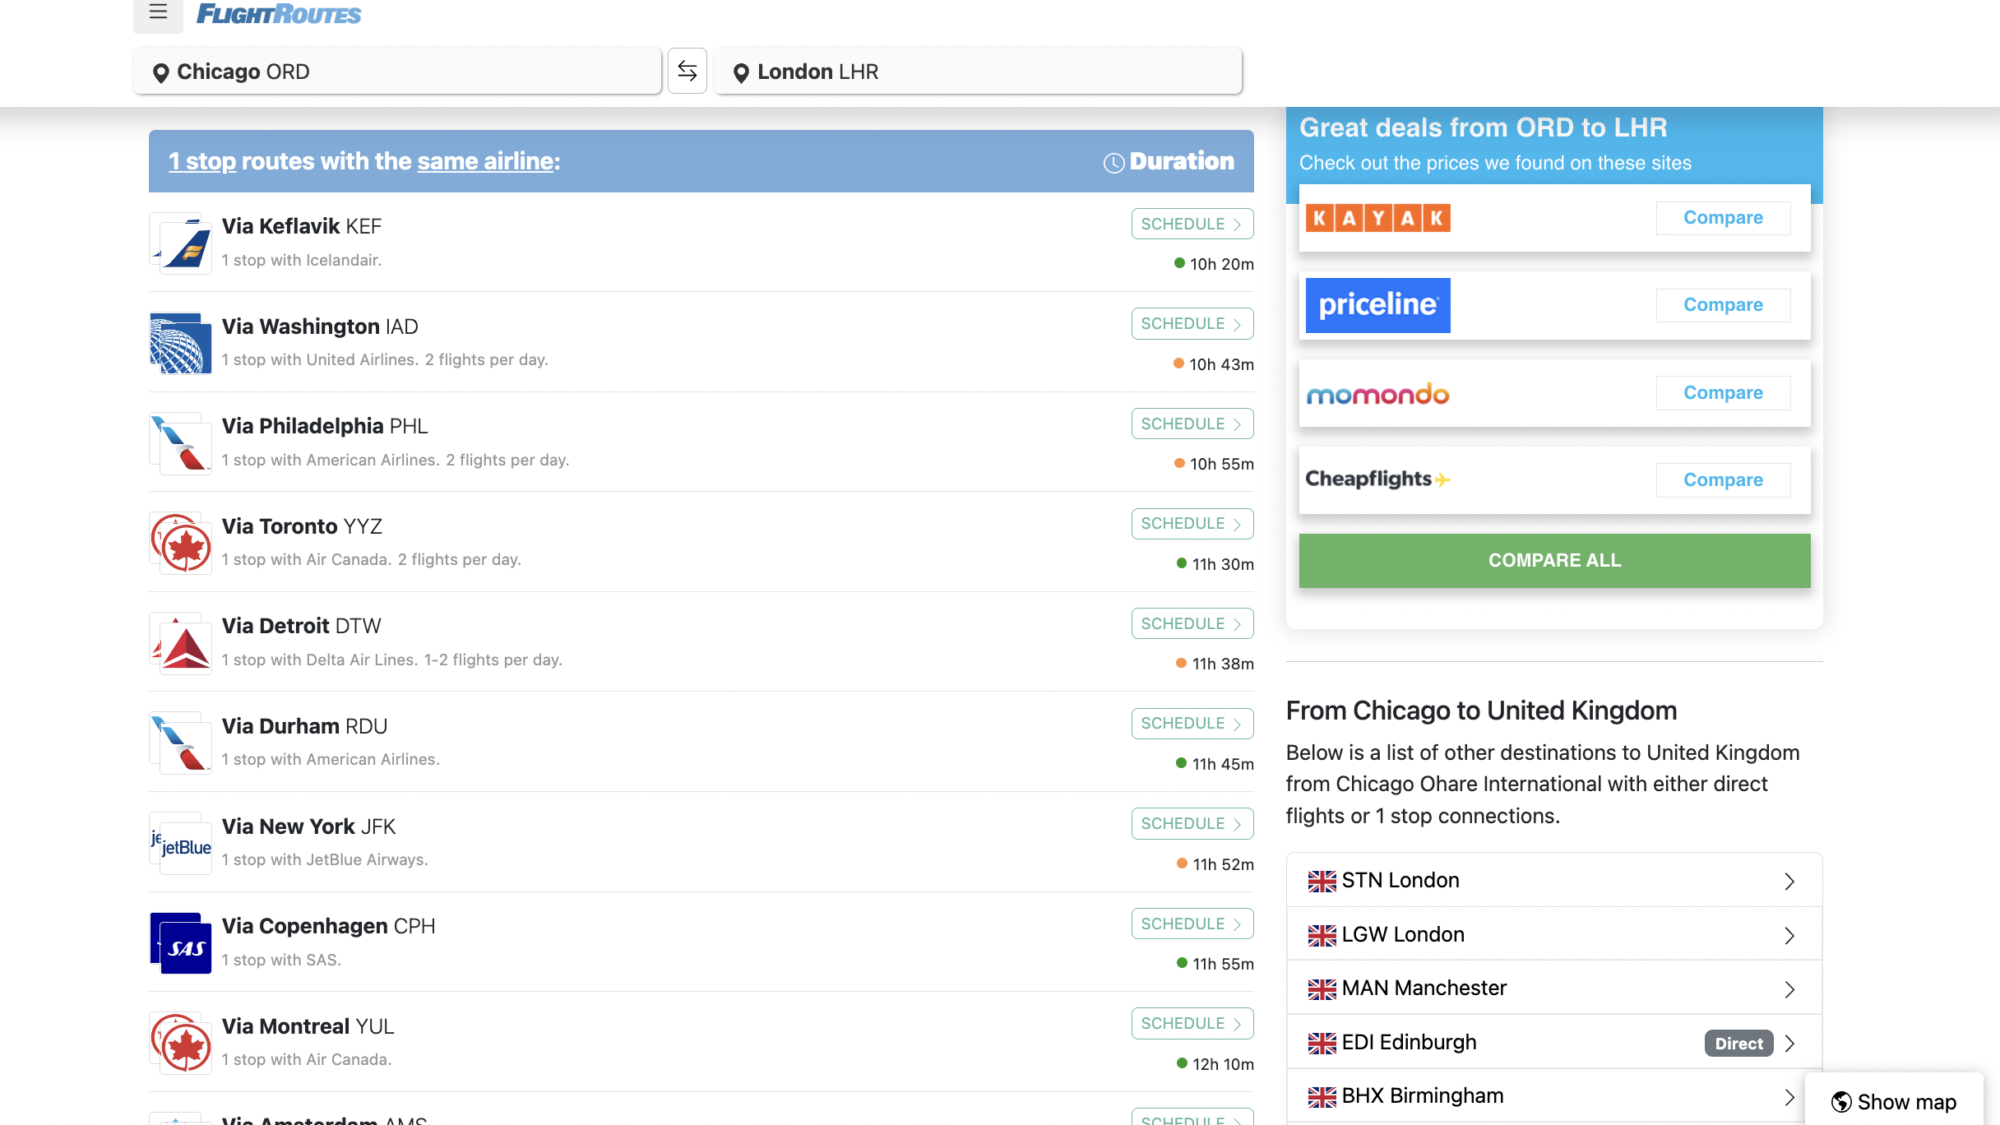Compare prices on KAYAK
This screenshot has height=1125, width=2000.
[x=1723, y=218]
